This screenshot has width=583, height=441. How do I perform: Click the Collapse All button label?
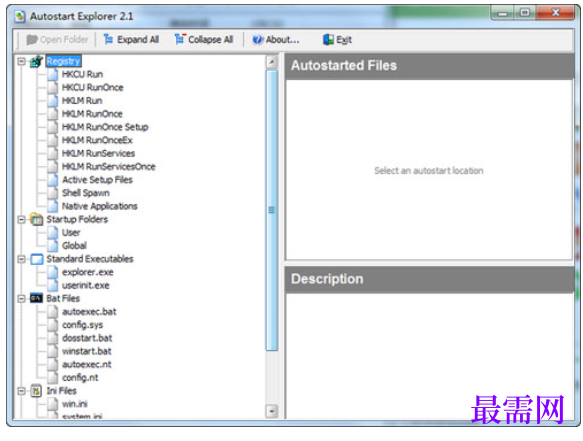click(x=210, y=39)
